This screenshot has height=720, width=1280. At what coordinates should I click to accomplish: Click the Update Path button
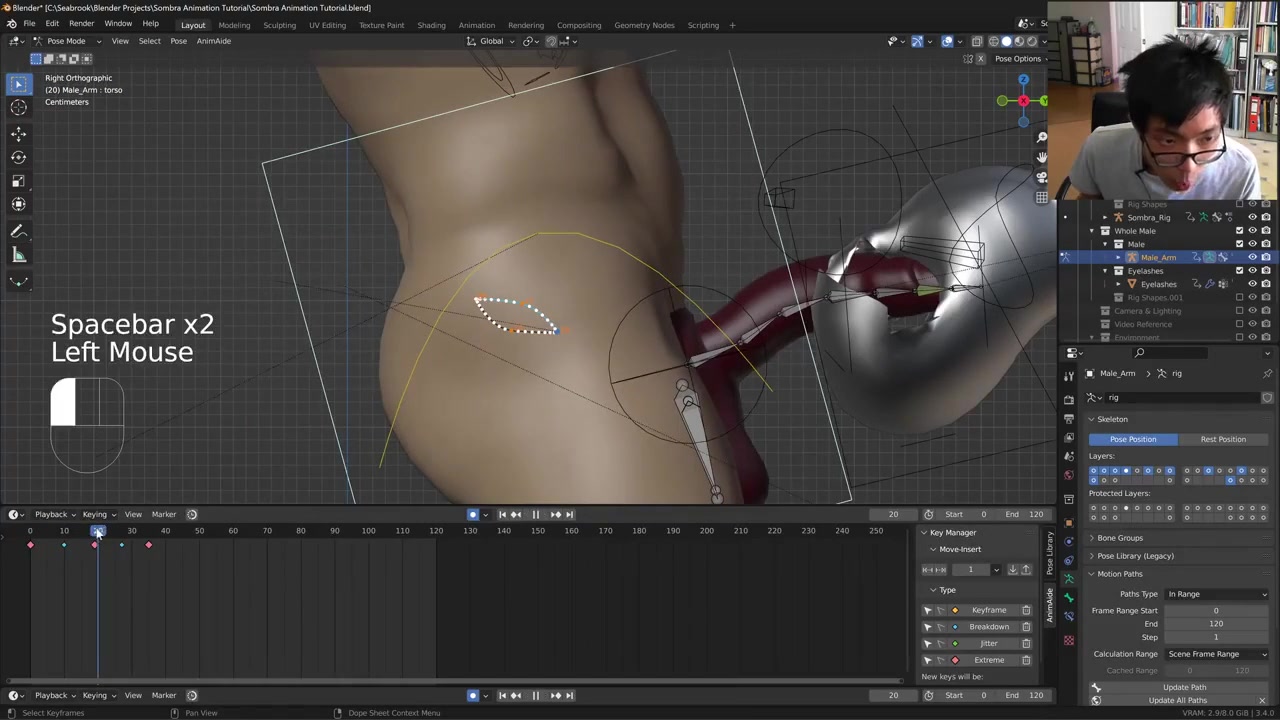(x=1184, y=687)
